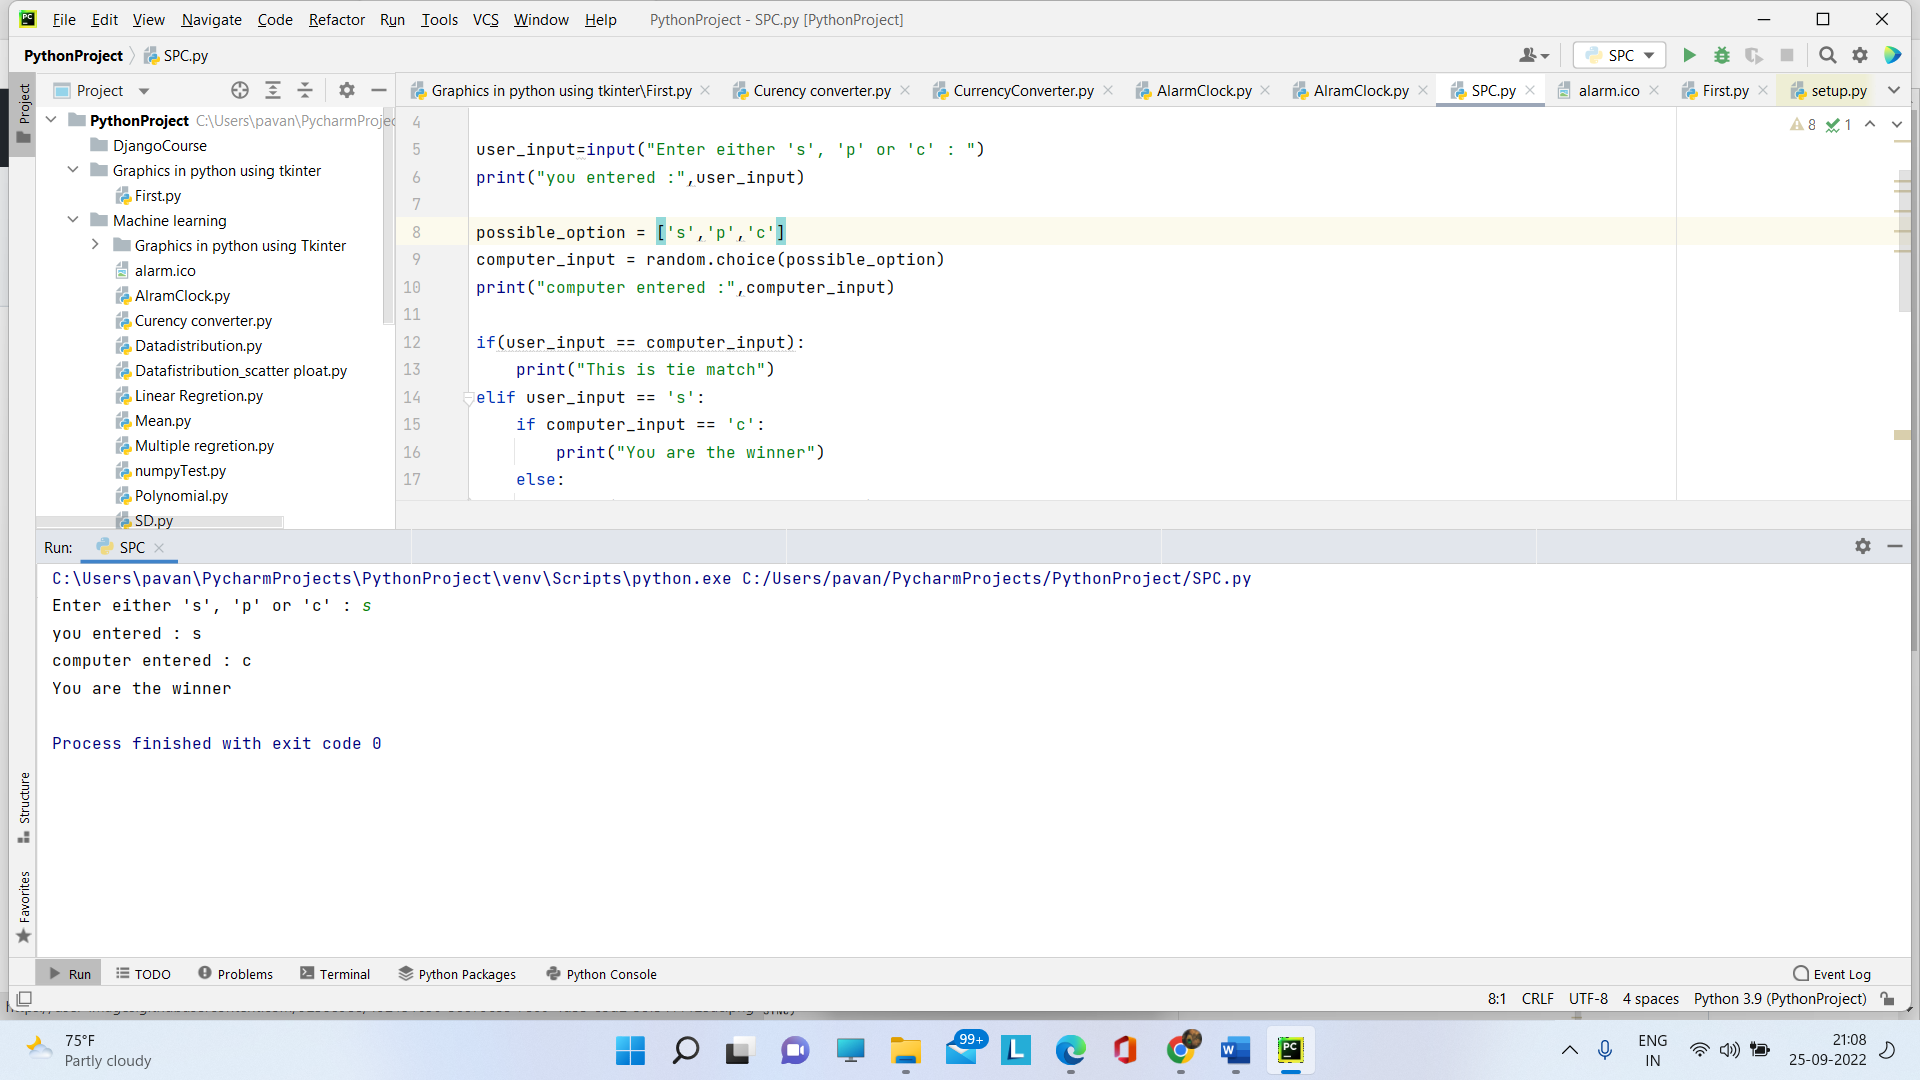The image size is (1920, 1080).
Task: Run the SPC configuration with green play button
Action: (x=1689, y=55)
